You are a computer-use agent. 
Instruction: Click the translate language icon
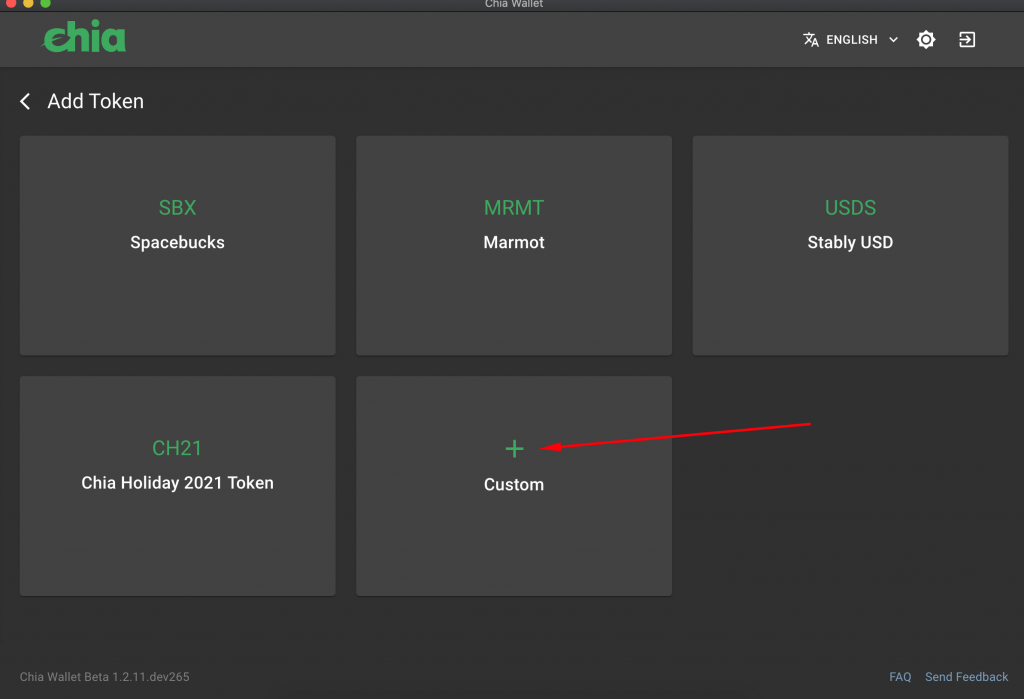coord(810,40)
